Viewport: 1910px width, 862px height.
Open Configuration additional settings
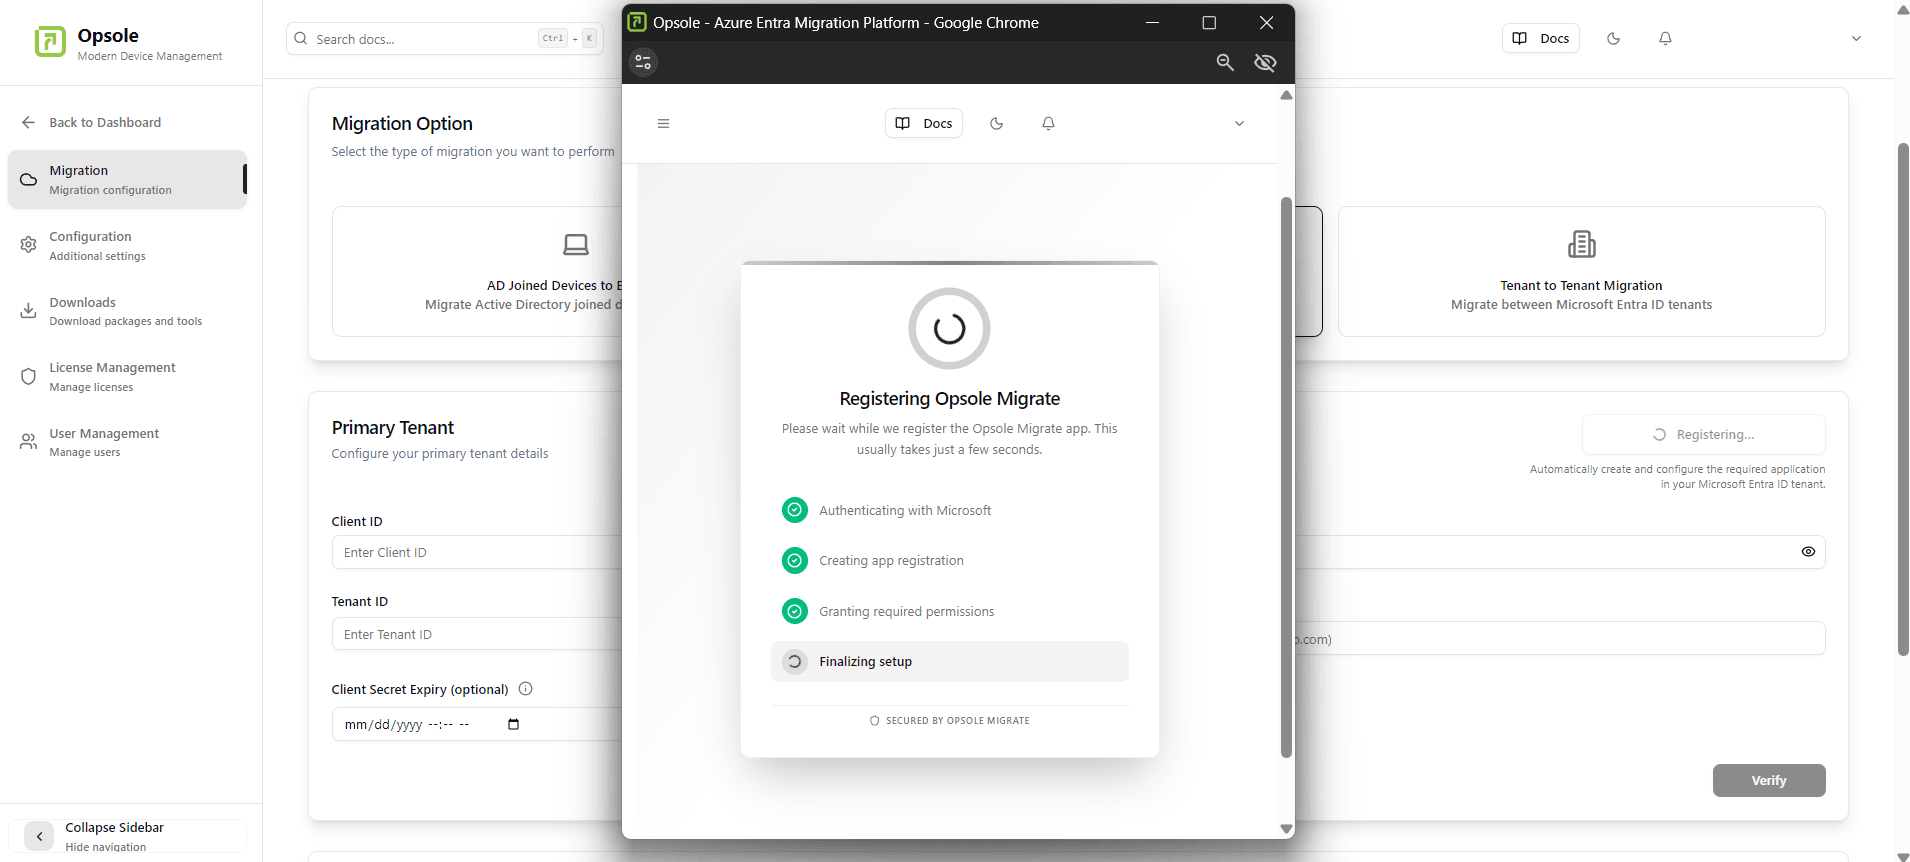pos(127,246)
